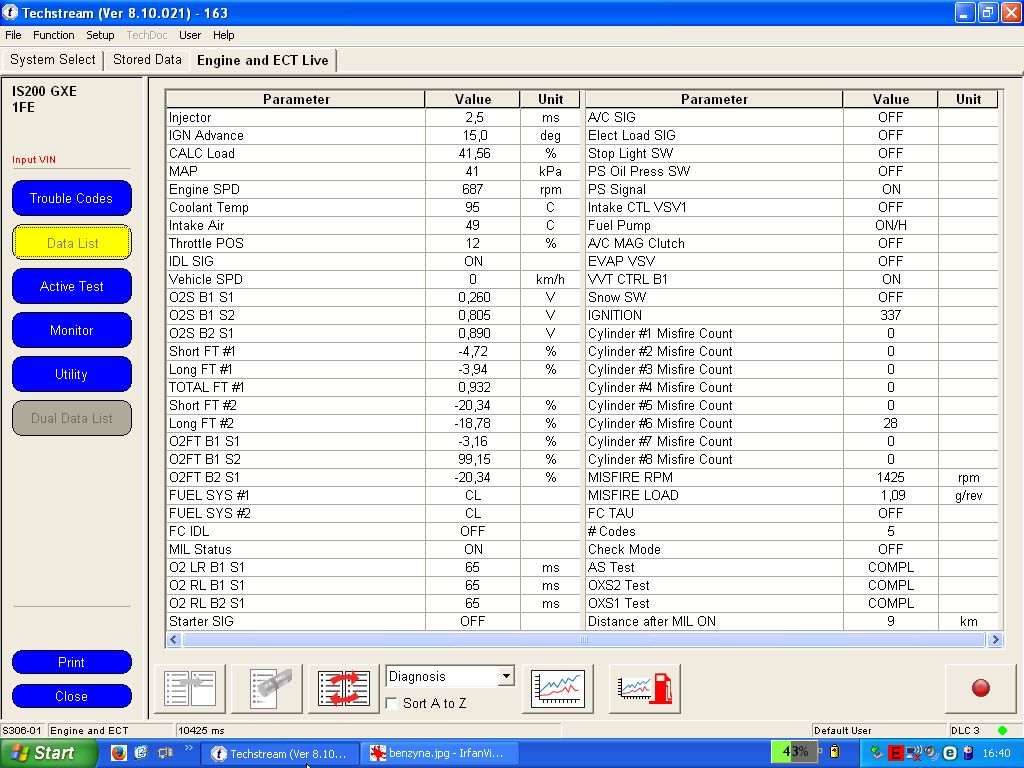The width and height of the screenshot is (1024, 768).
Task: Launch Firefox from the quick launch bar
Action: (118, 753)
